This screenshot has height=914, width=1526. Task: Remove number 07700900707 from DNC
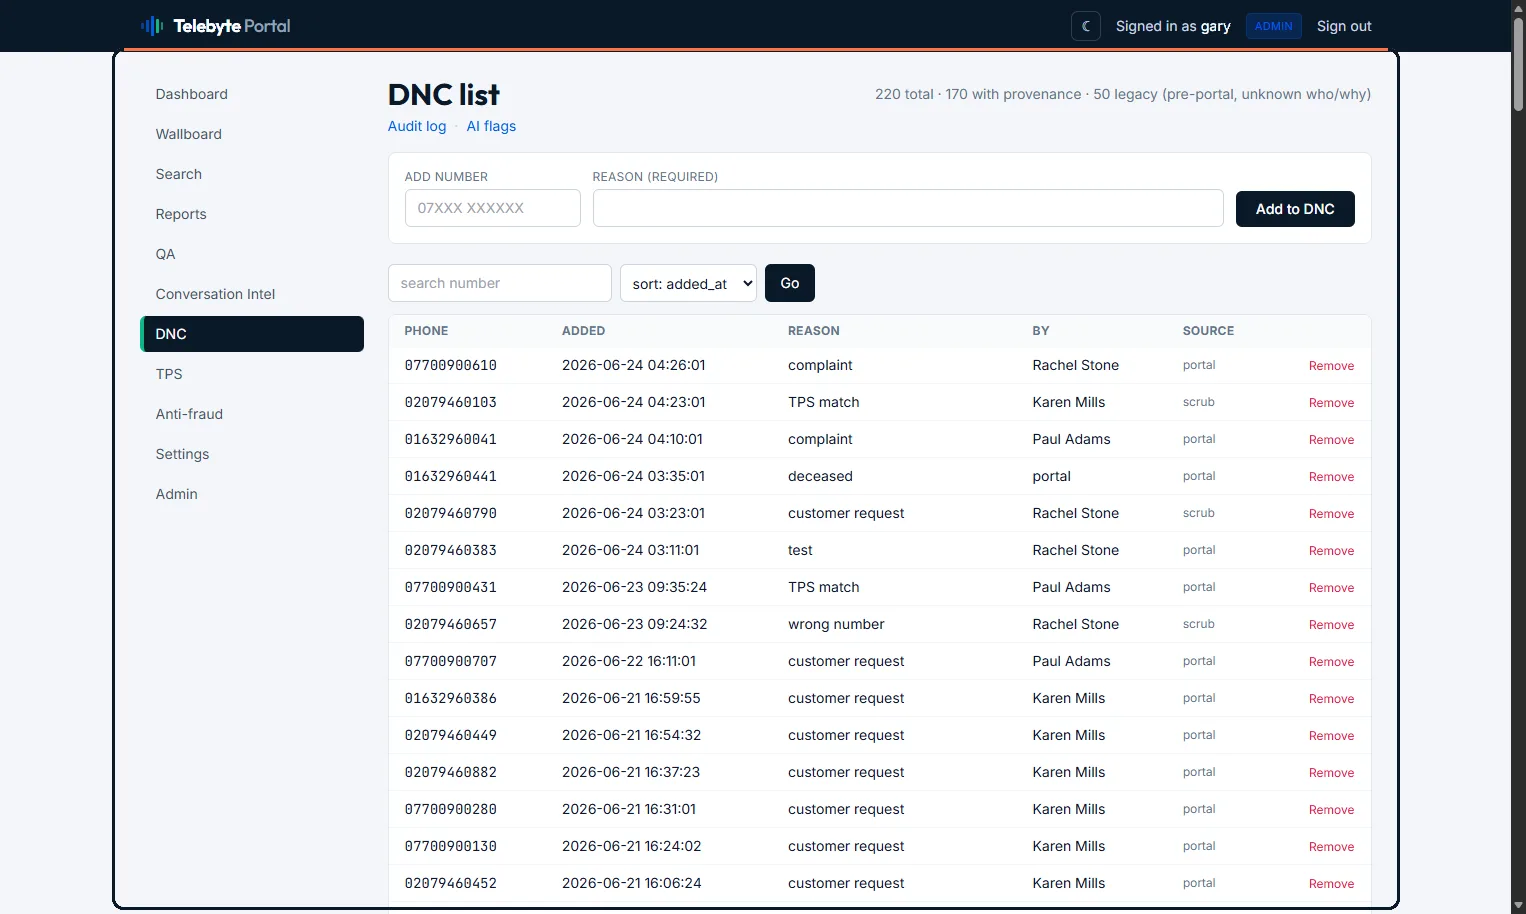(x=1331, y=662)
